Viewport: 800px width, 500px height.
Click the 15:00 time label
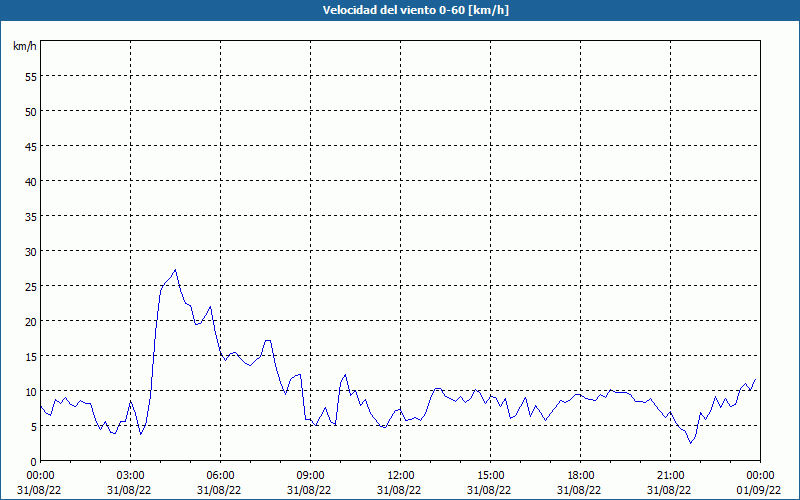pyautogui.click(x=490, y=476)
